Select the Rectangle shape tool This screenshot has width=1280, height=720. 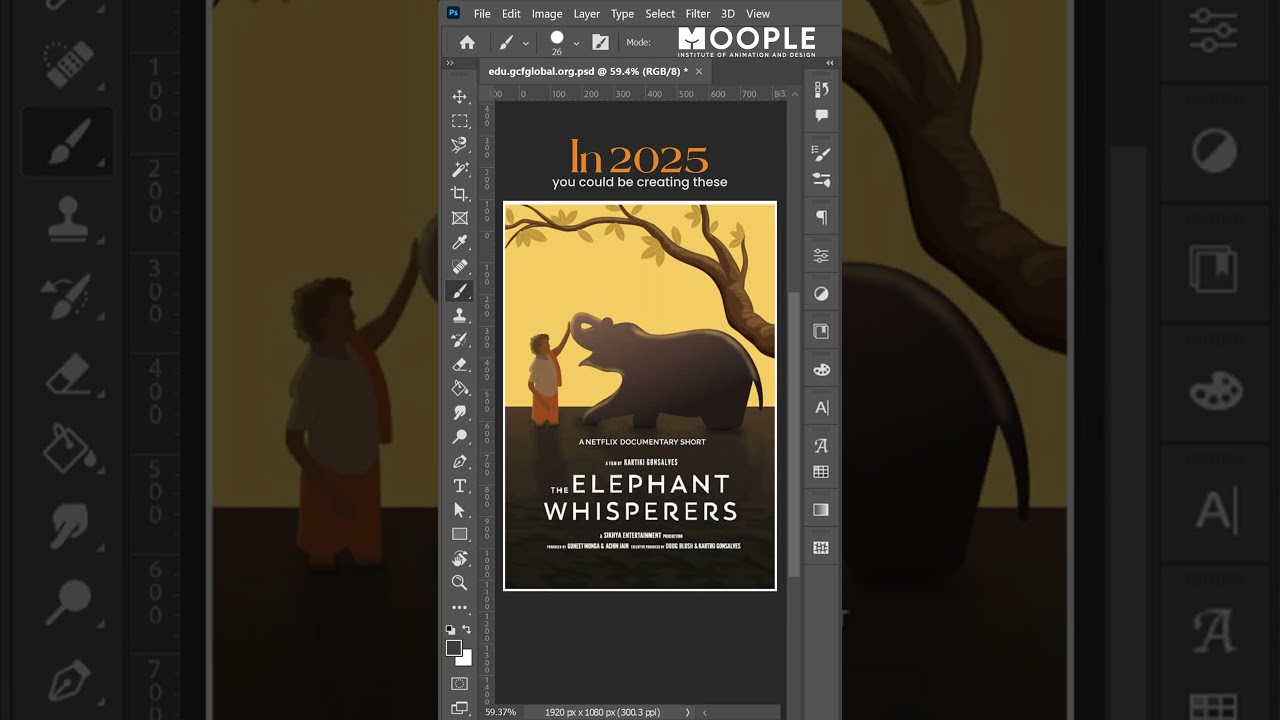(460, 534)
